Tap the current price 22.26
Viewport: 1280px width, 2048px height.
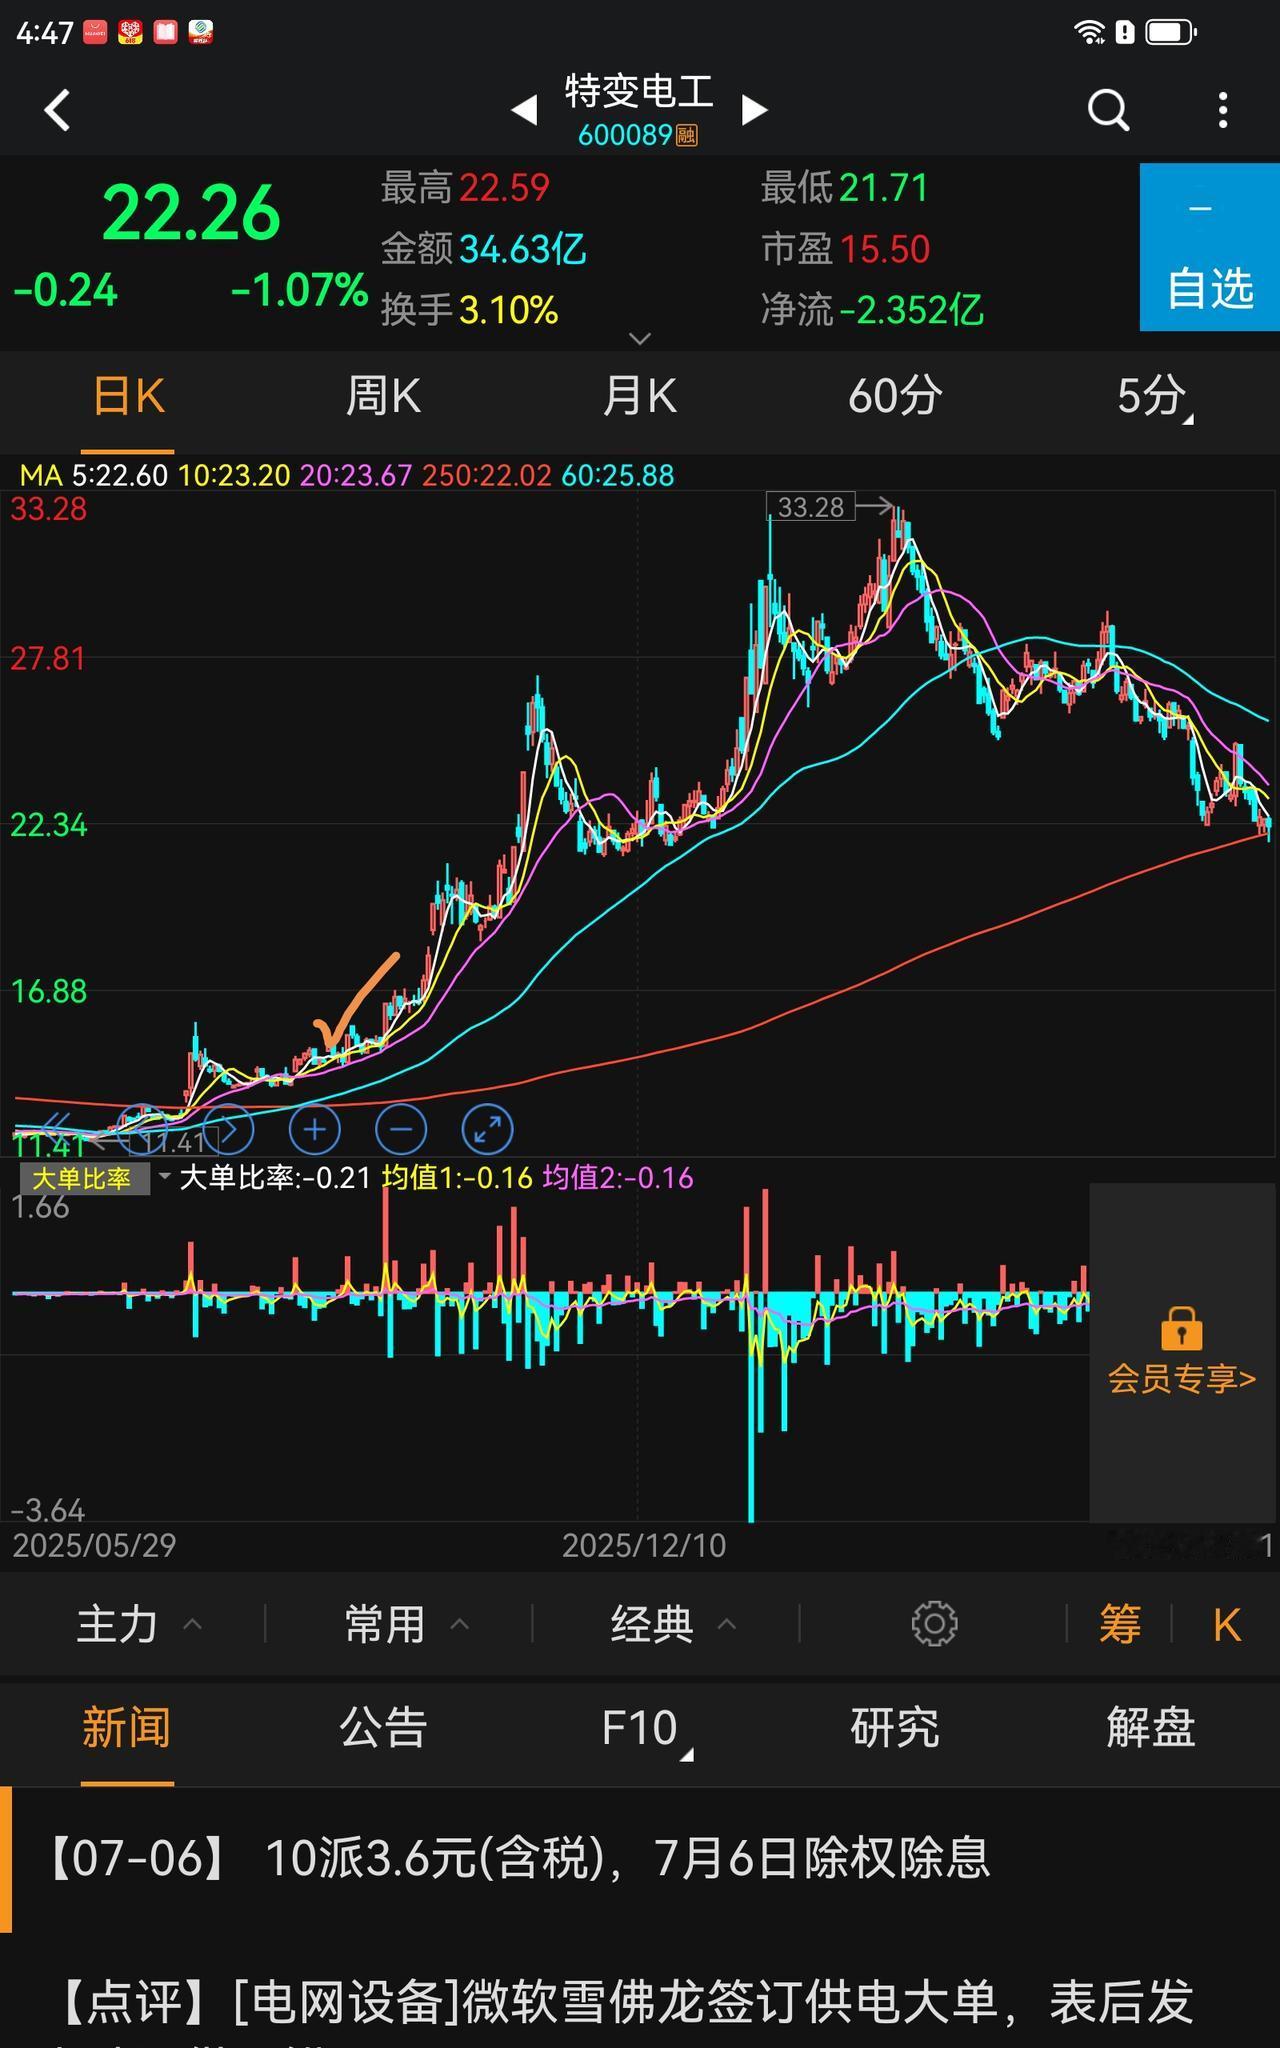click(191, 214)
